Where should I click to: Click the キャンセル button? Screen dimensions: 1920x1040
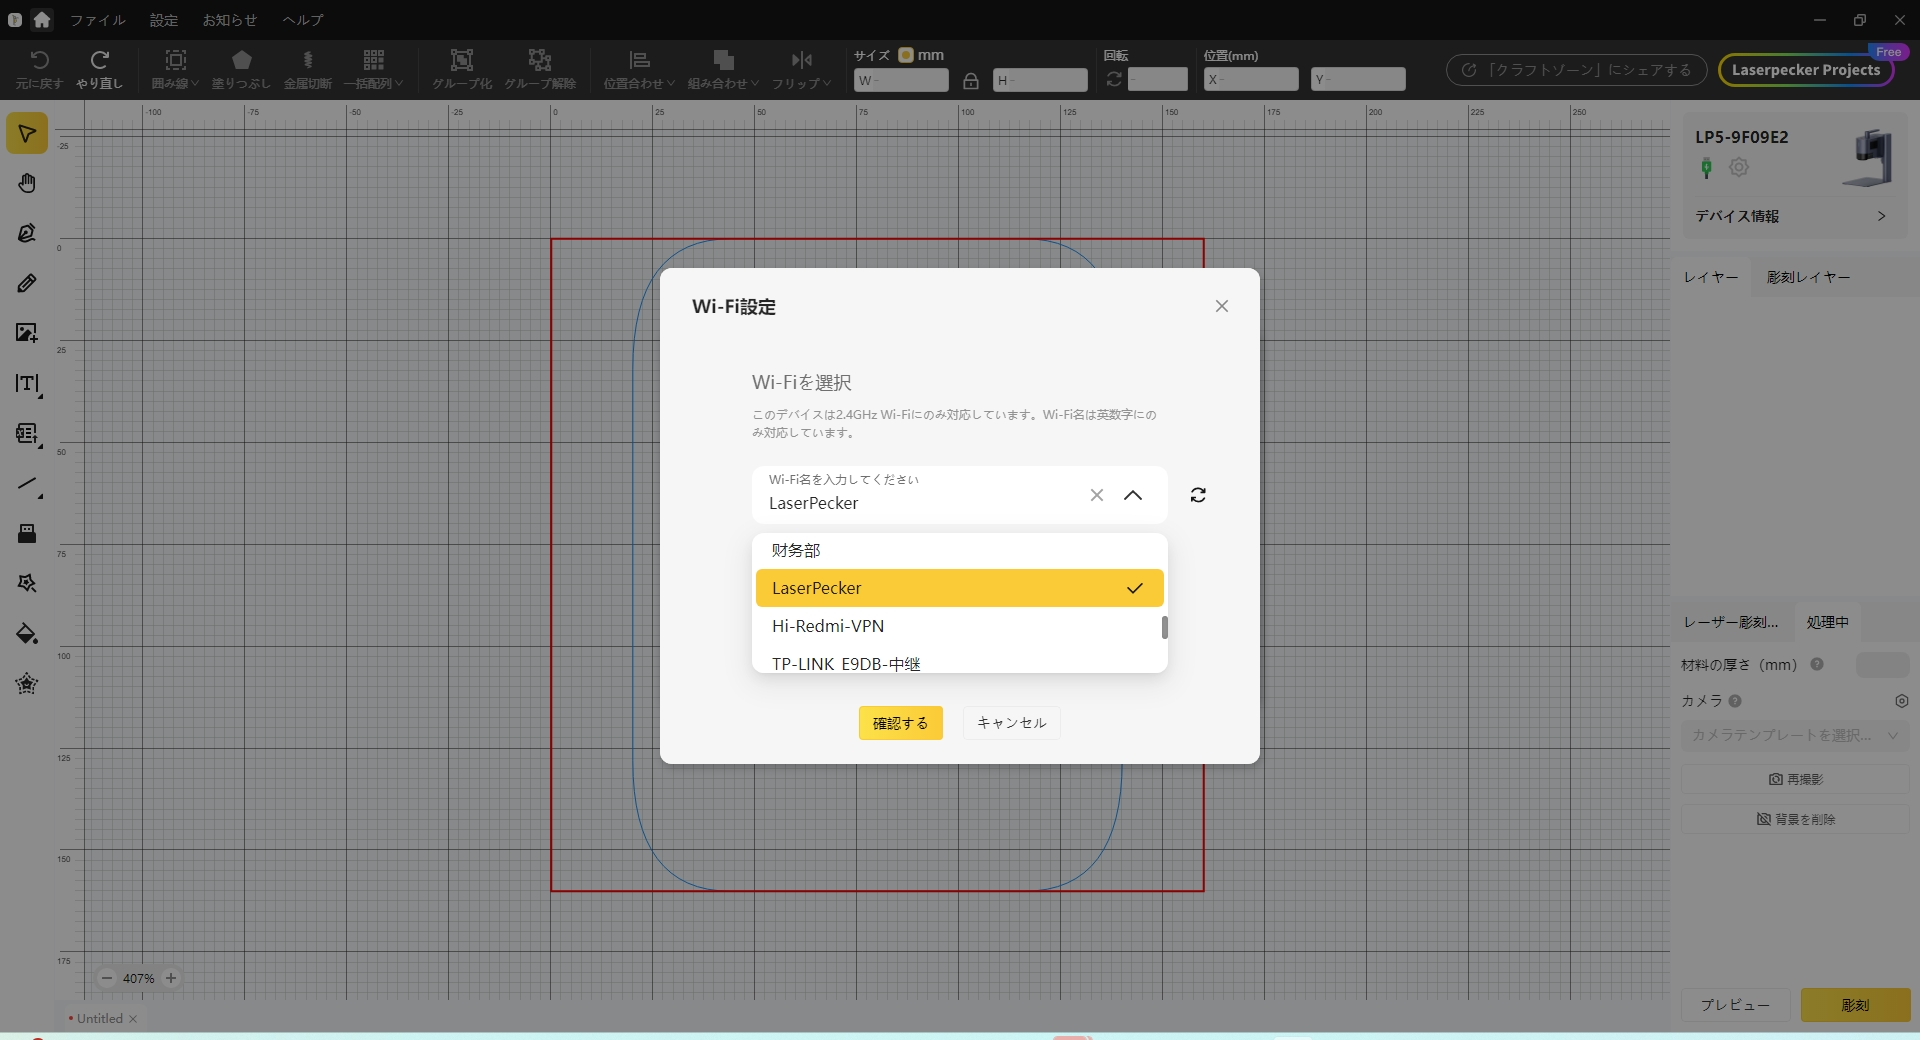1011,723
